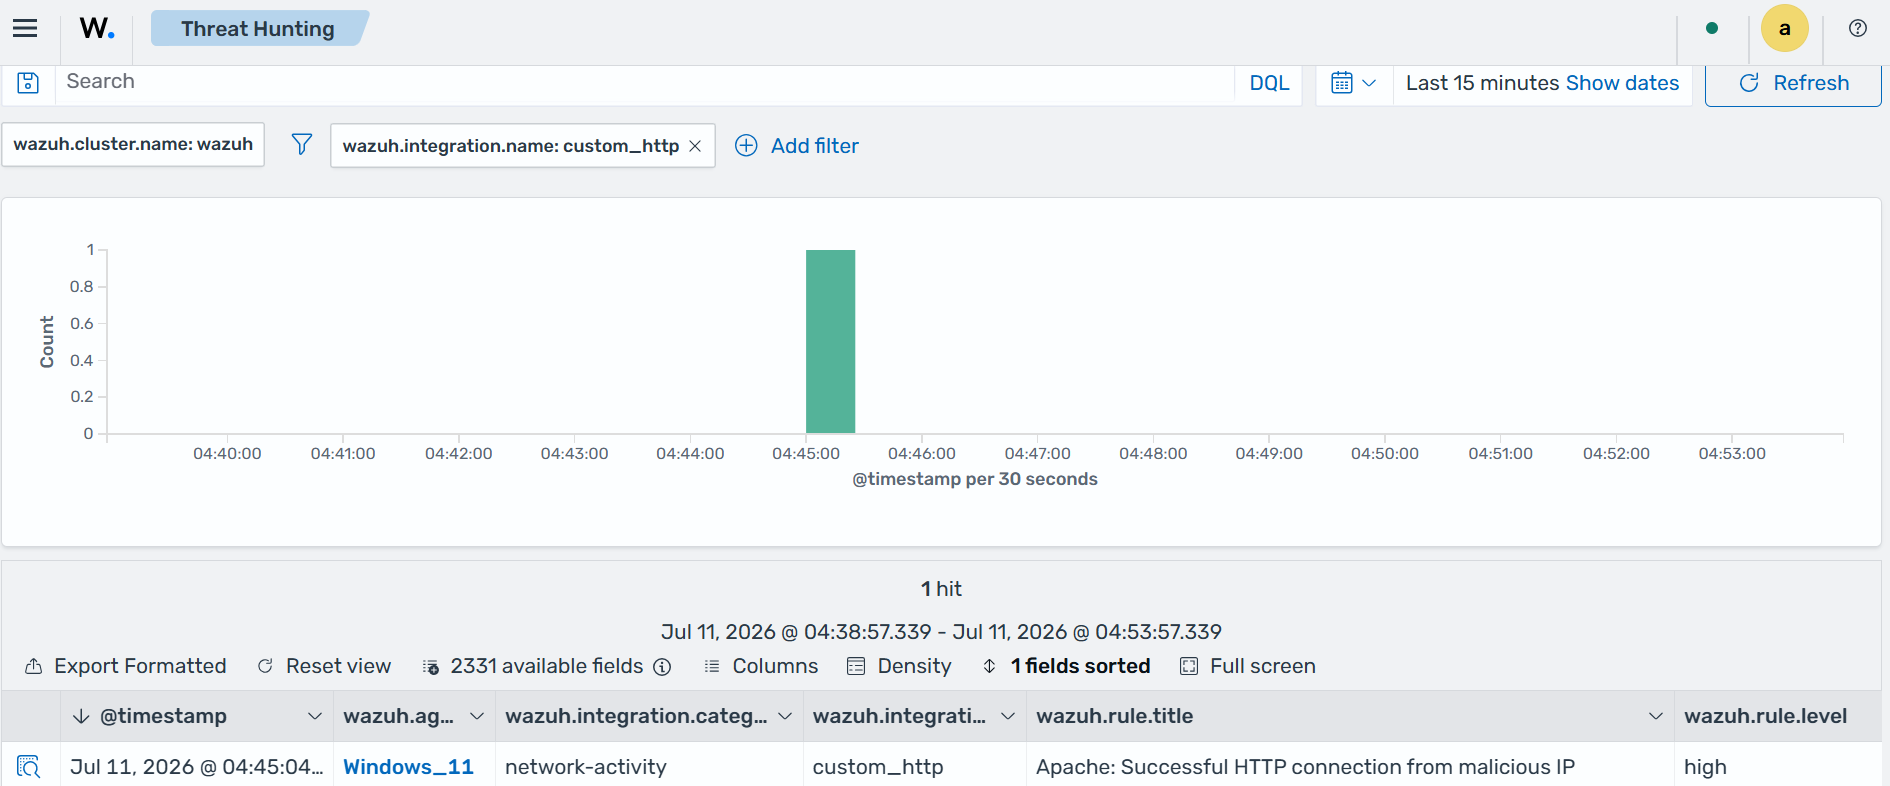Click the green status indicator dot
1890x786 pixels.
point(1712,28)
